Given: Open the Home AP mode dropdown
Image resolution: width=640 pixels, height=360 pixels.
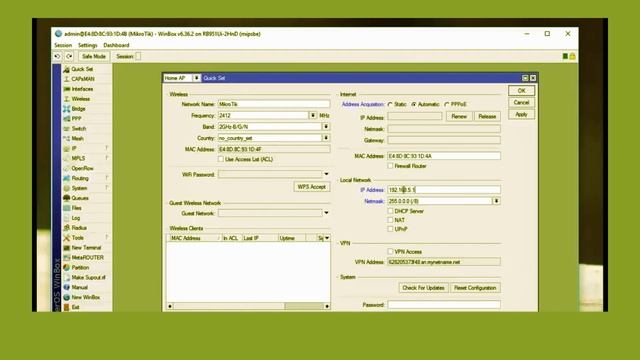Looking at the screenshot, I should (196, 78).
